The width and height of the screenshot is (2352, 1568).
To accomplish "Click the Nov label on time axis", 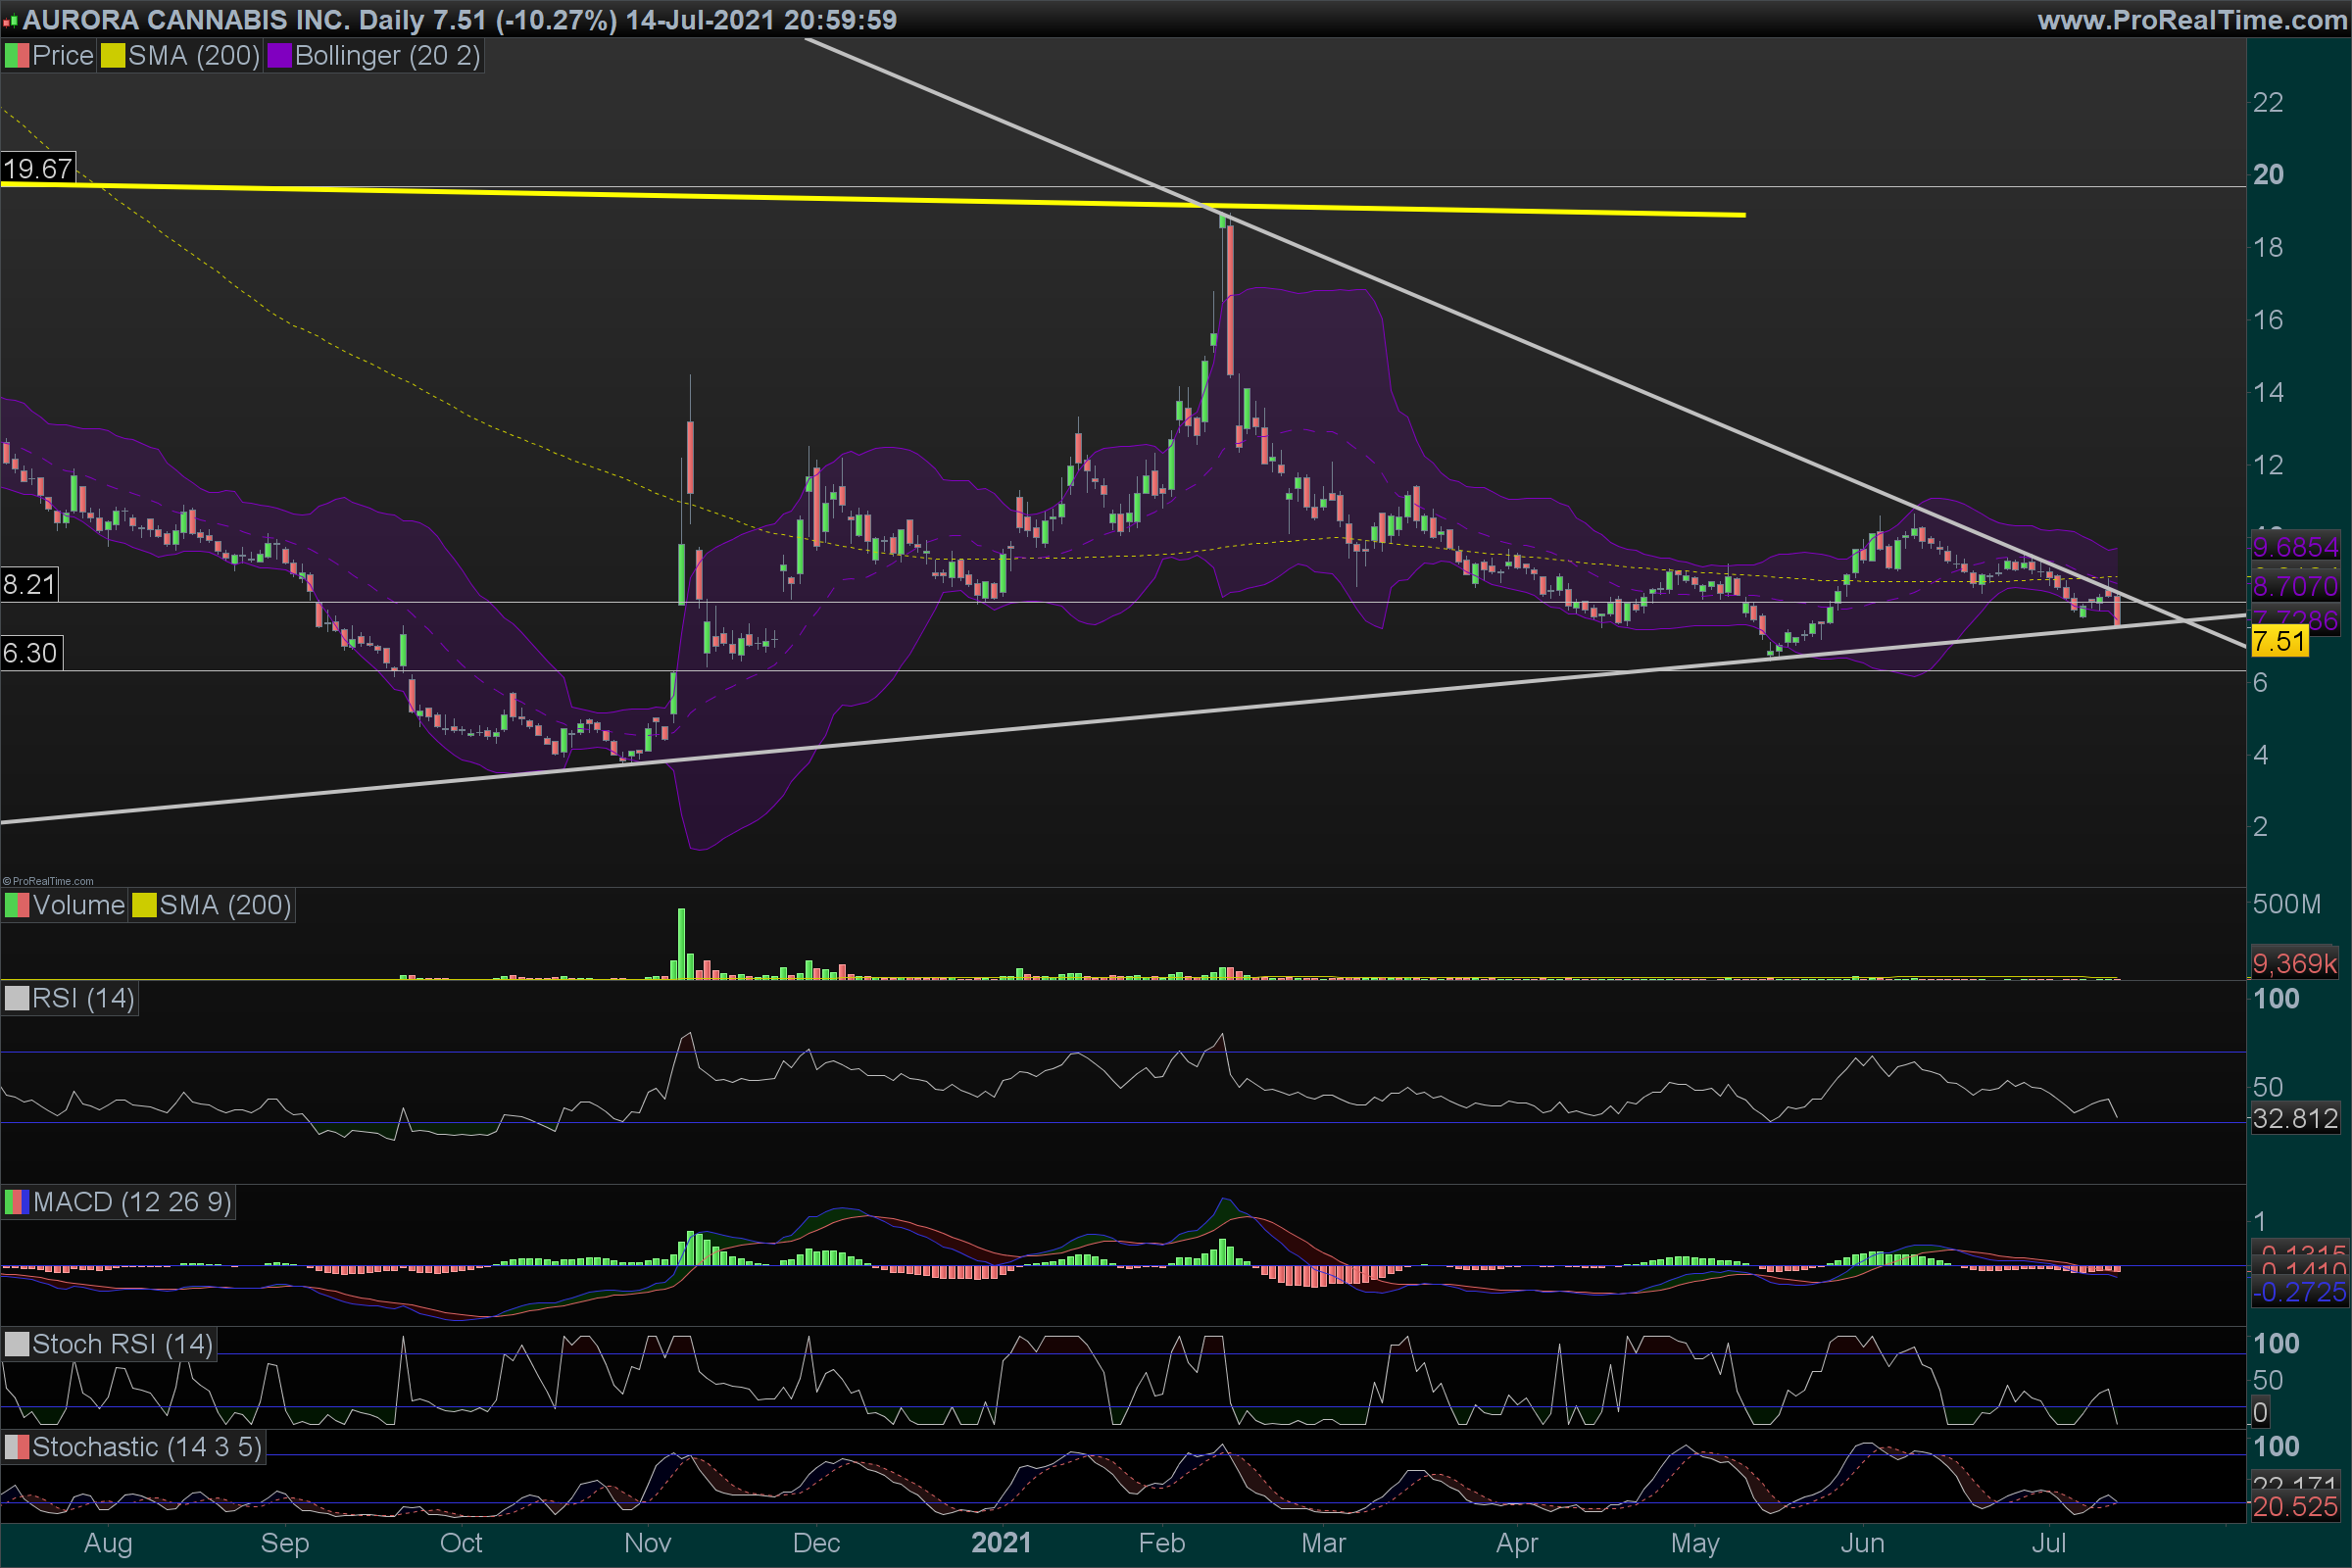I will tap(647, 1543).
